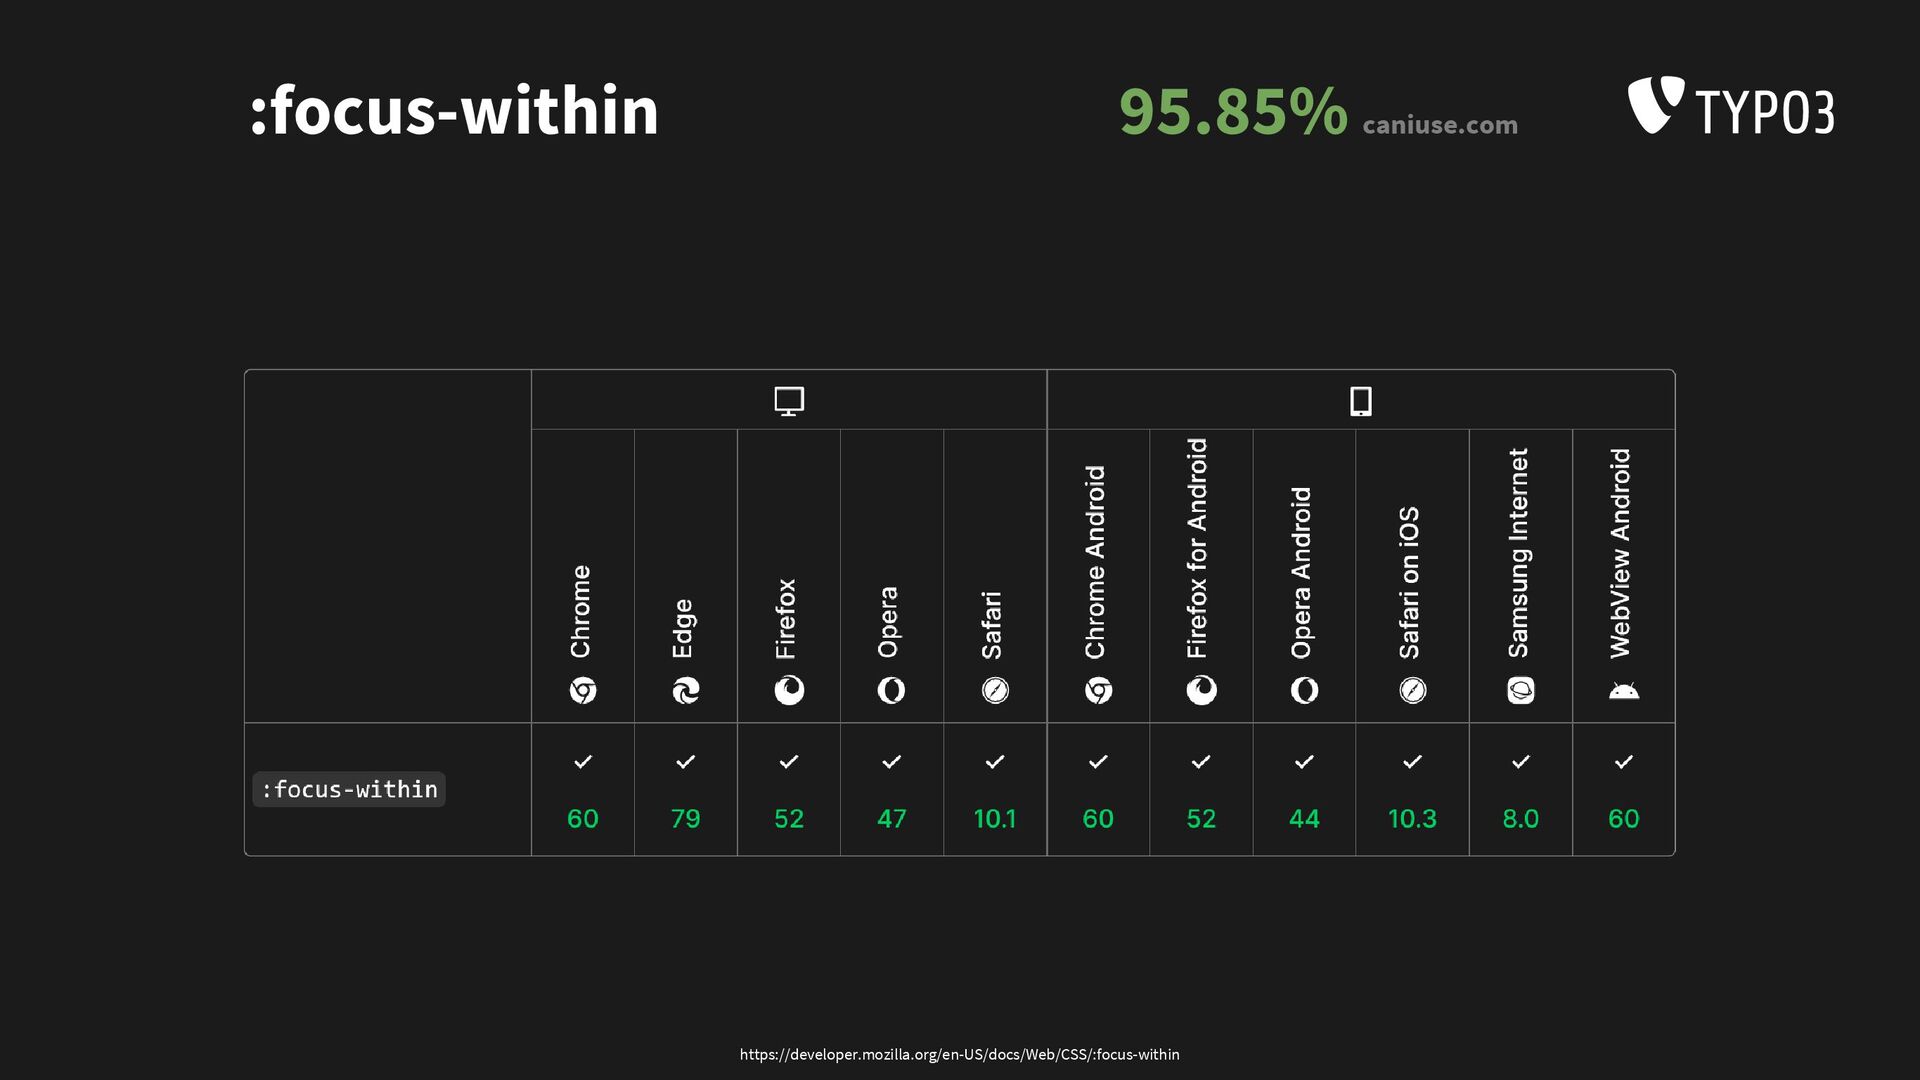
Task: Click the TYPO3 logo
Action: tap(1731, 106)
